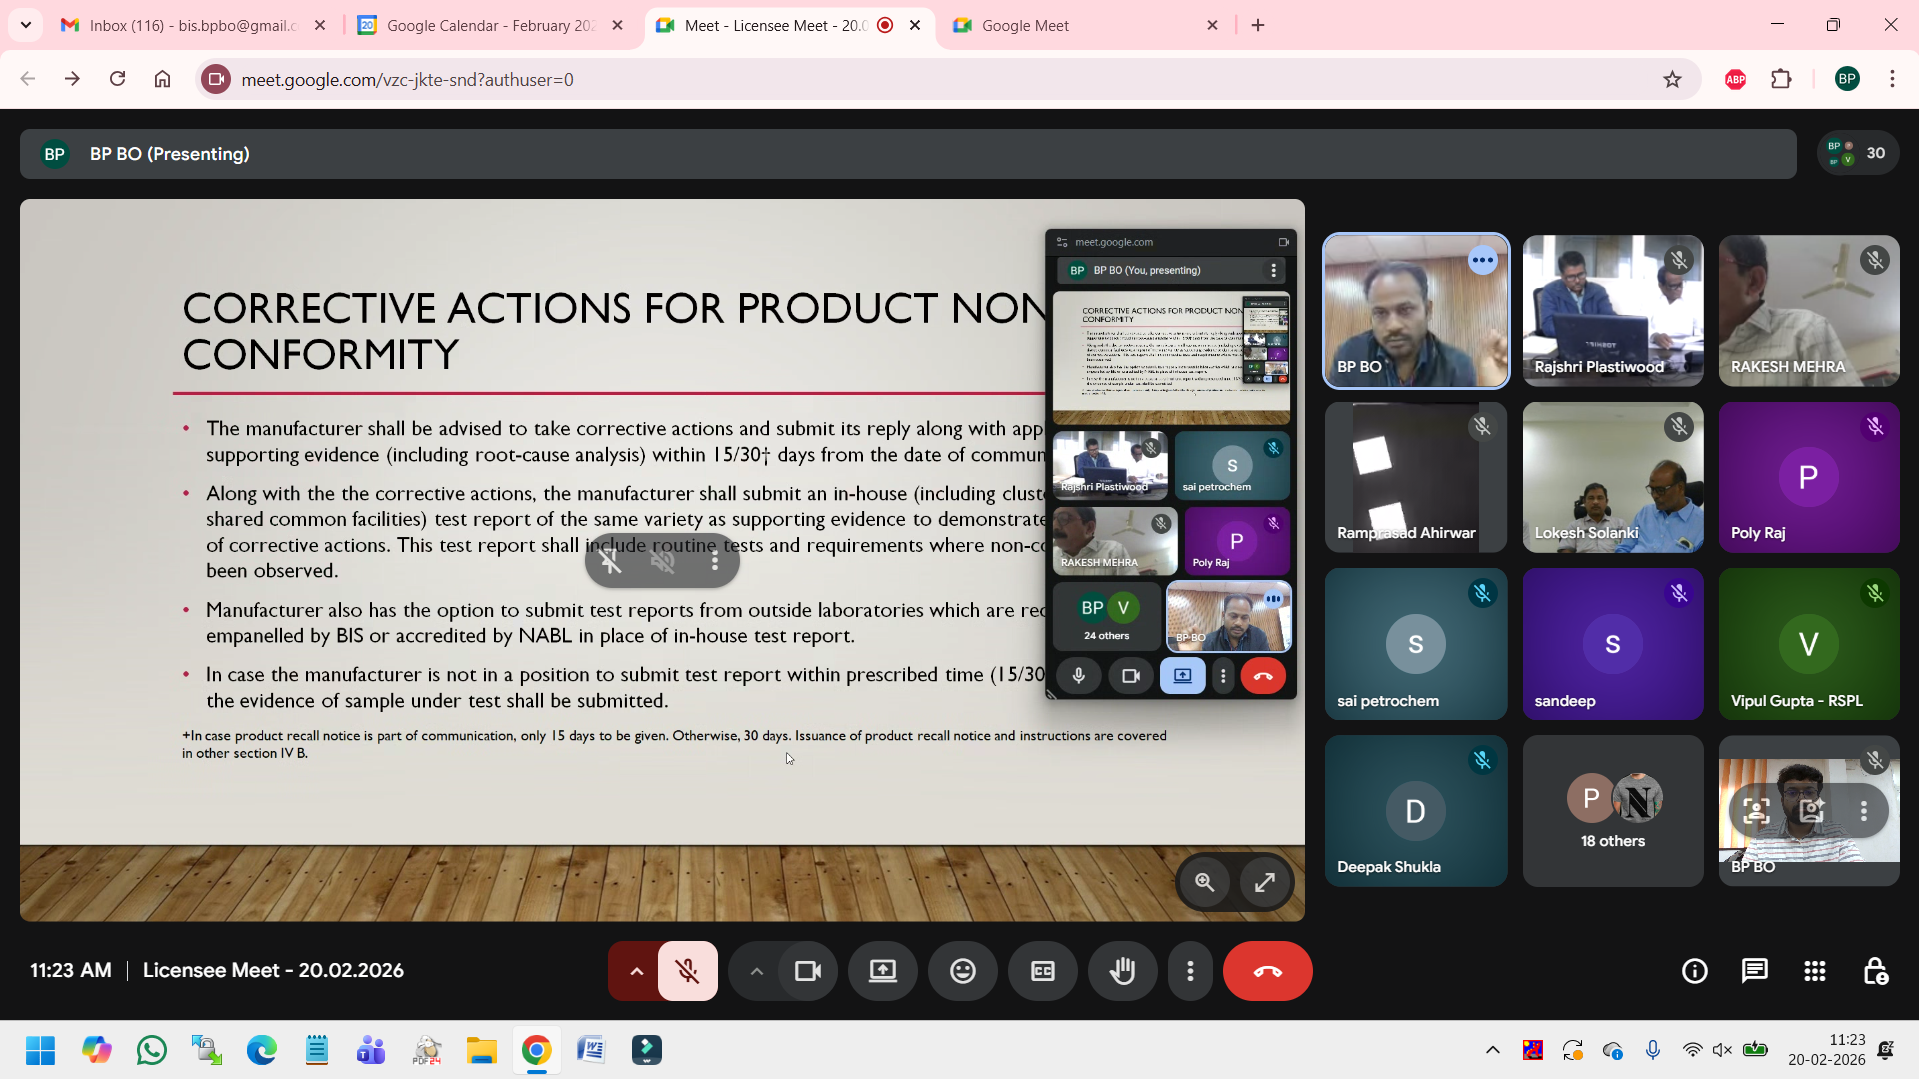
Task: Click the activities grid icon
Action: pyautogui.click(x=1814, y=971)
